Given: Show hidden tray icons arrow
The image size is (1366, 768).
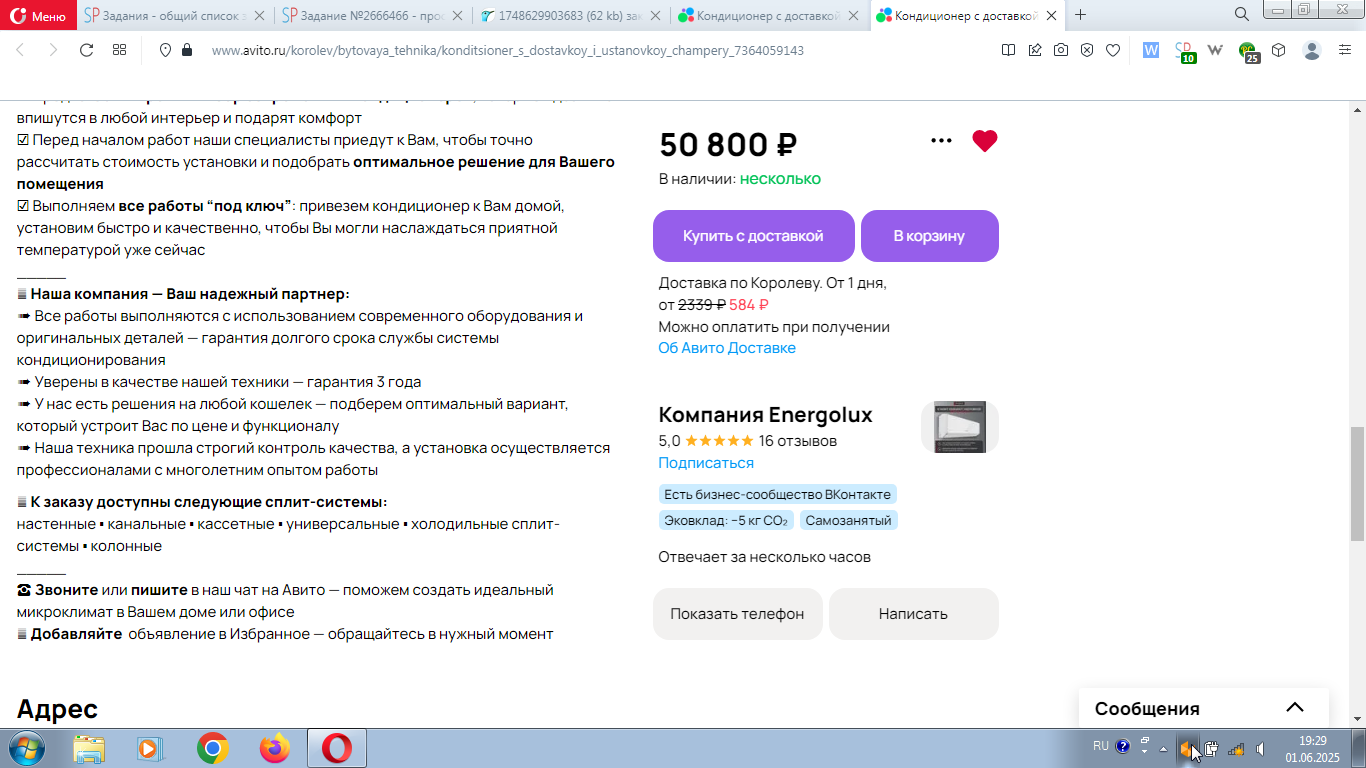Looking at the screenshot, I should pyautogui.click(x=1163, y=748).
